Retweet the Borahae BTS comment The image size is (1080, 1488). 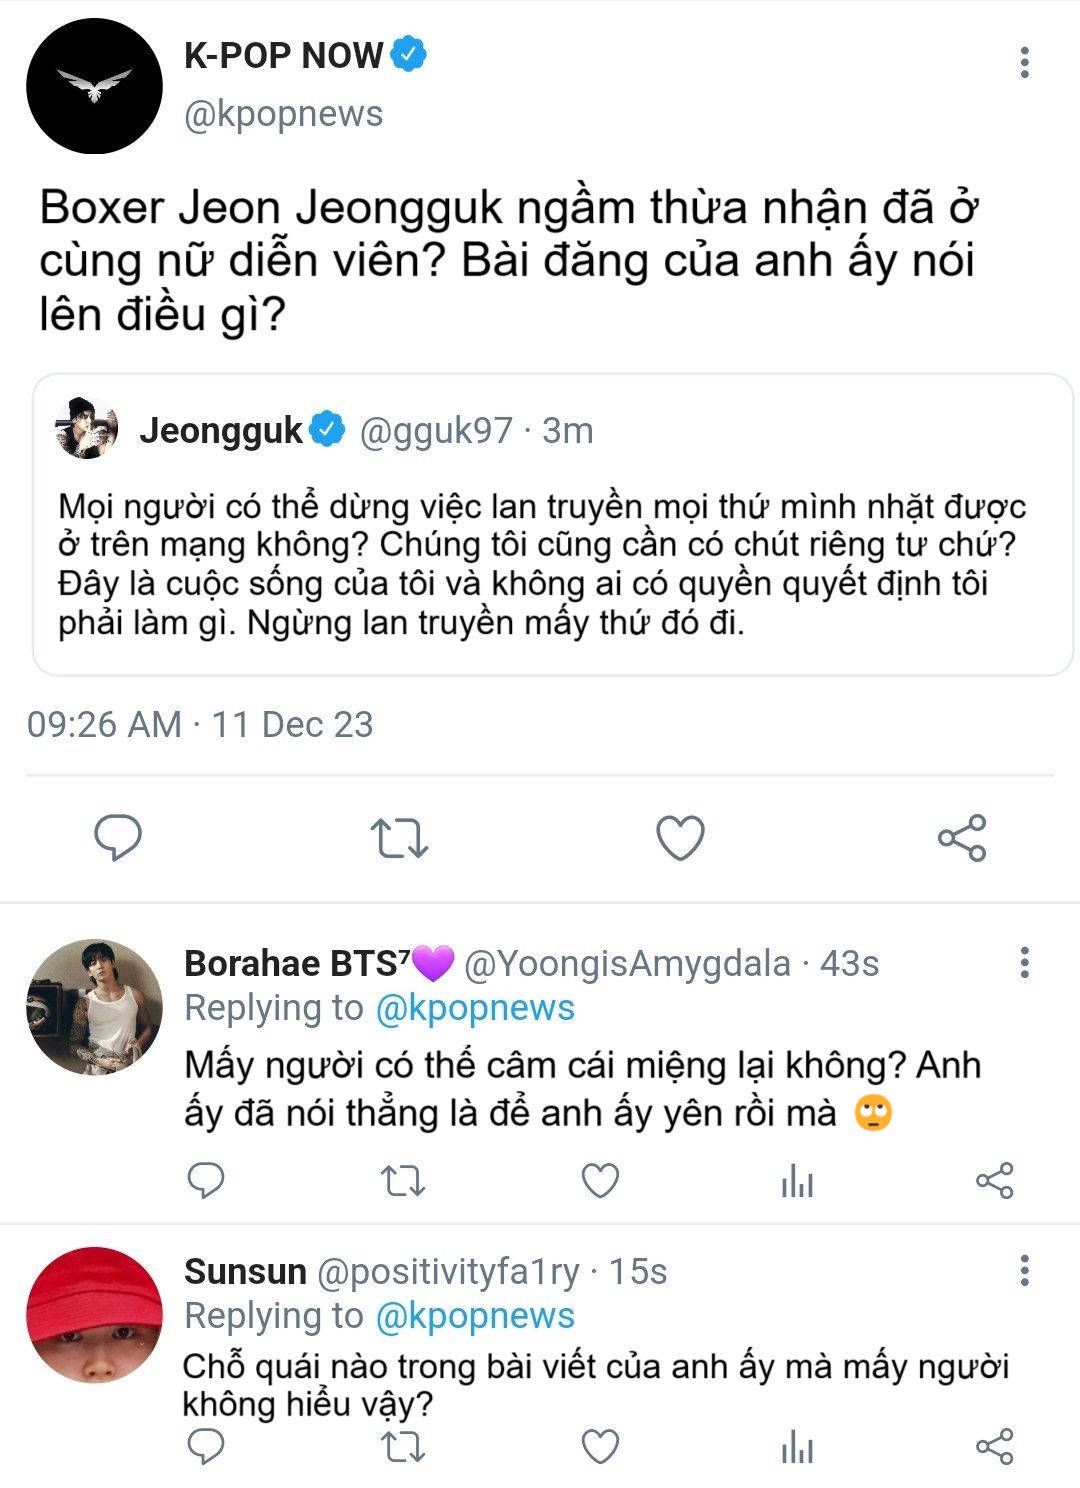point(403,1181)
